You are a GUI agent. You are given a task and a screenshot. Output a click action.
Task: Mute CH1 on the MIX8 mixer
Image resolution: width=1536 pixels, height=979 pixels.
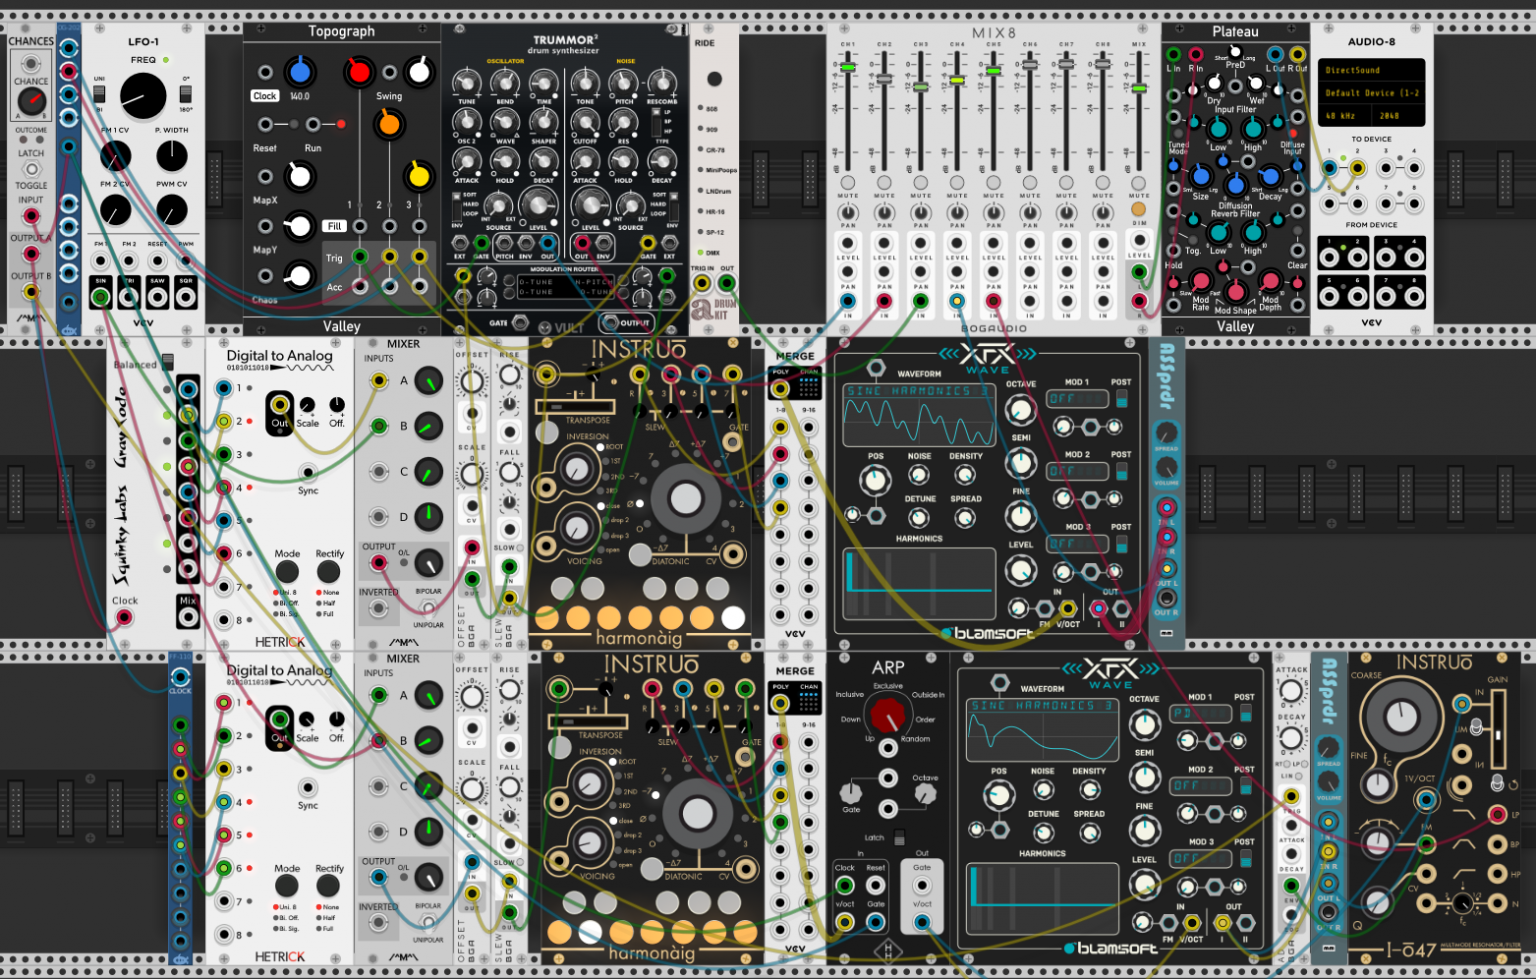[x=848, y=183]
